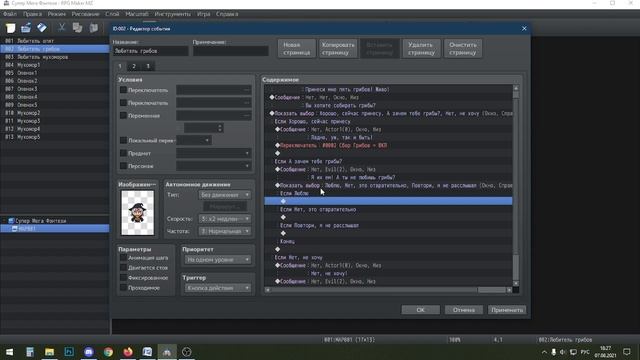Toggle the Фиксированное checkbox
The height and width of the screenshot is (360, 640).
123,278
